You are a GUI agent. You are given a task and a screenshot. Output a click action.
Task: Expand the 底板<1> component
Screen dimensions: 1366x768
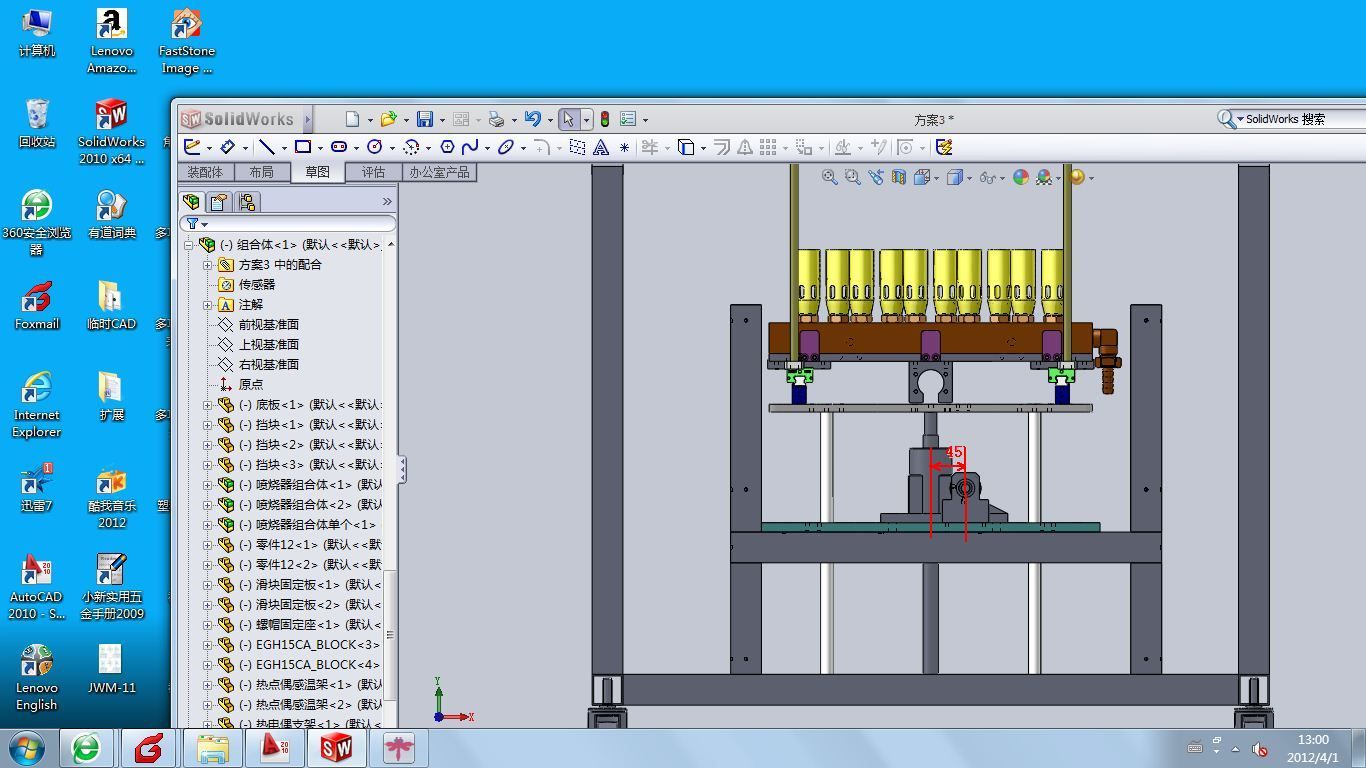(208, 405)
